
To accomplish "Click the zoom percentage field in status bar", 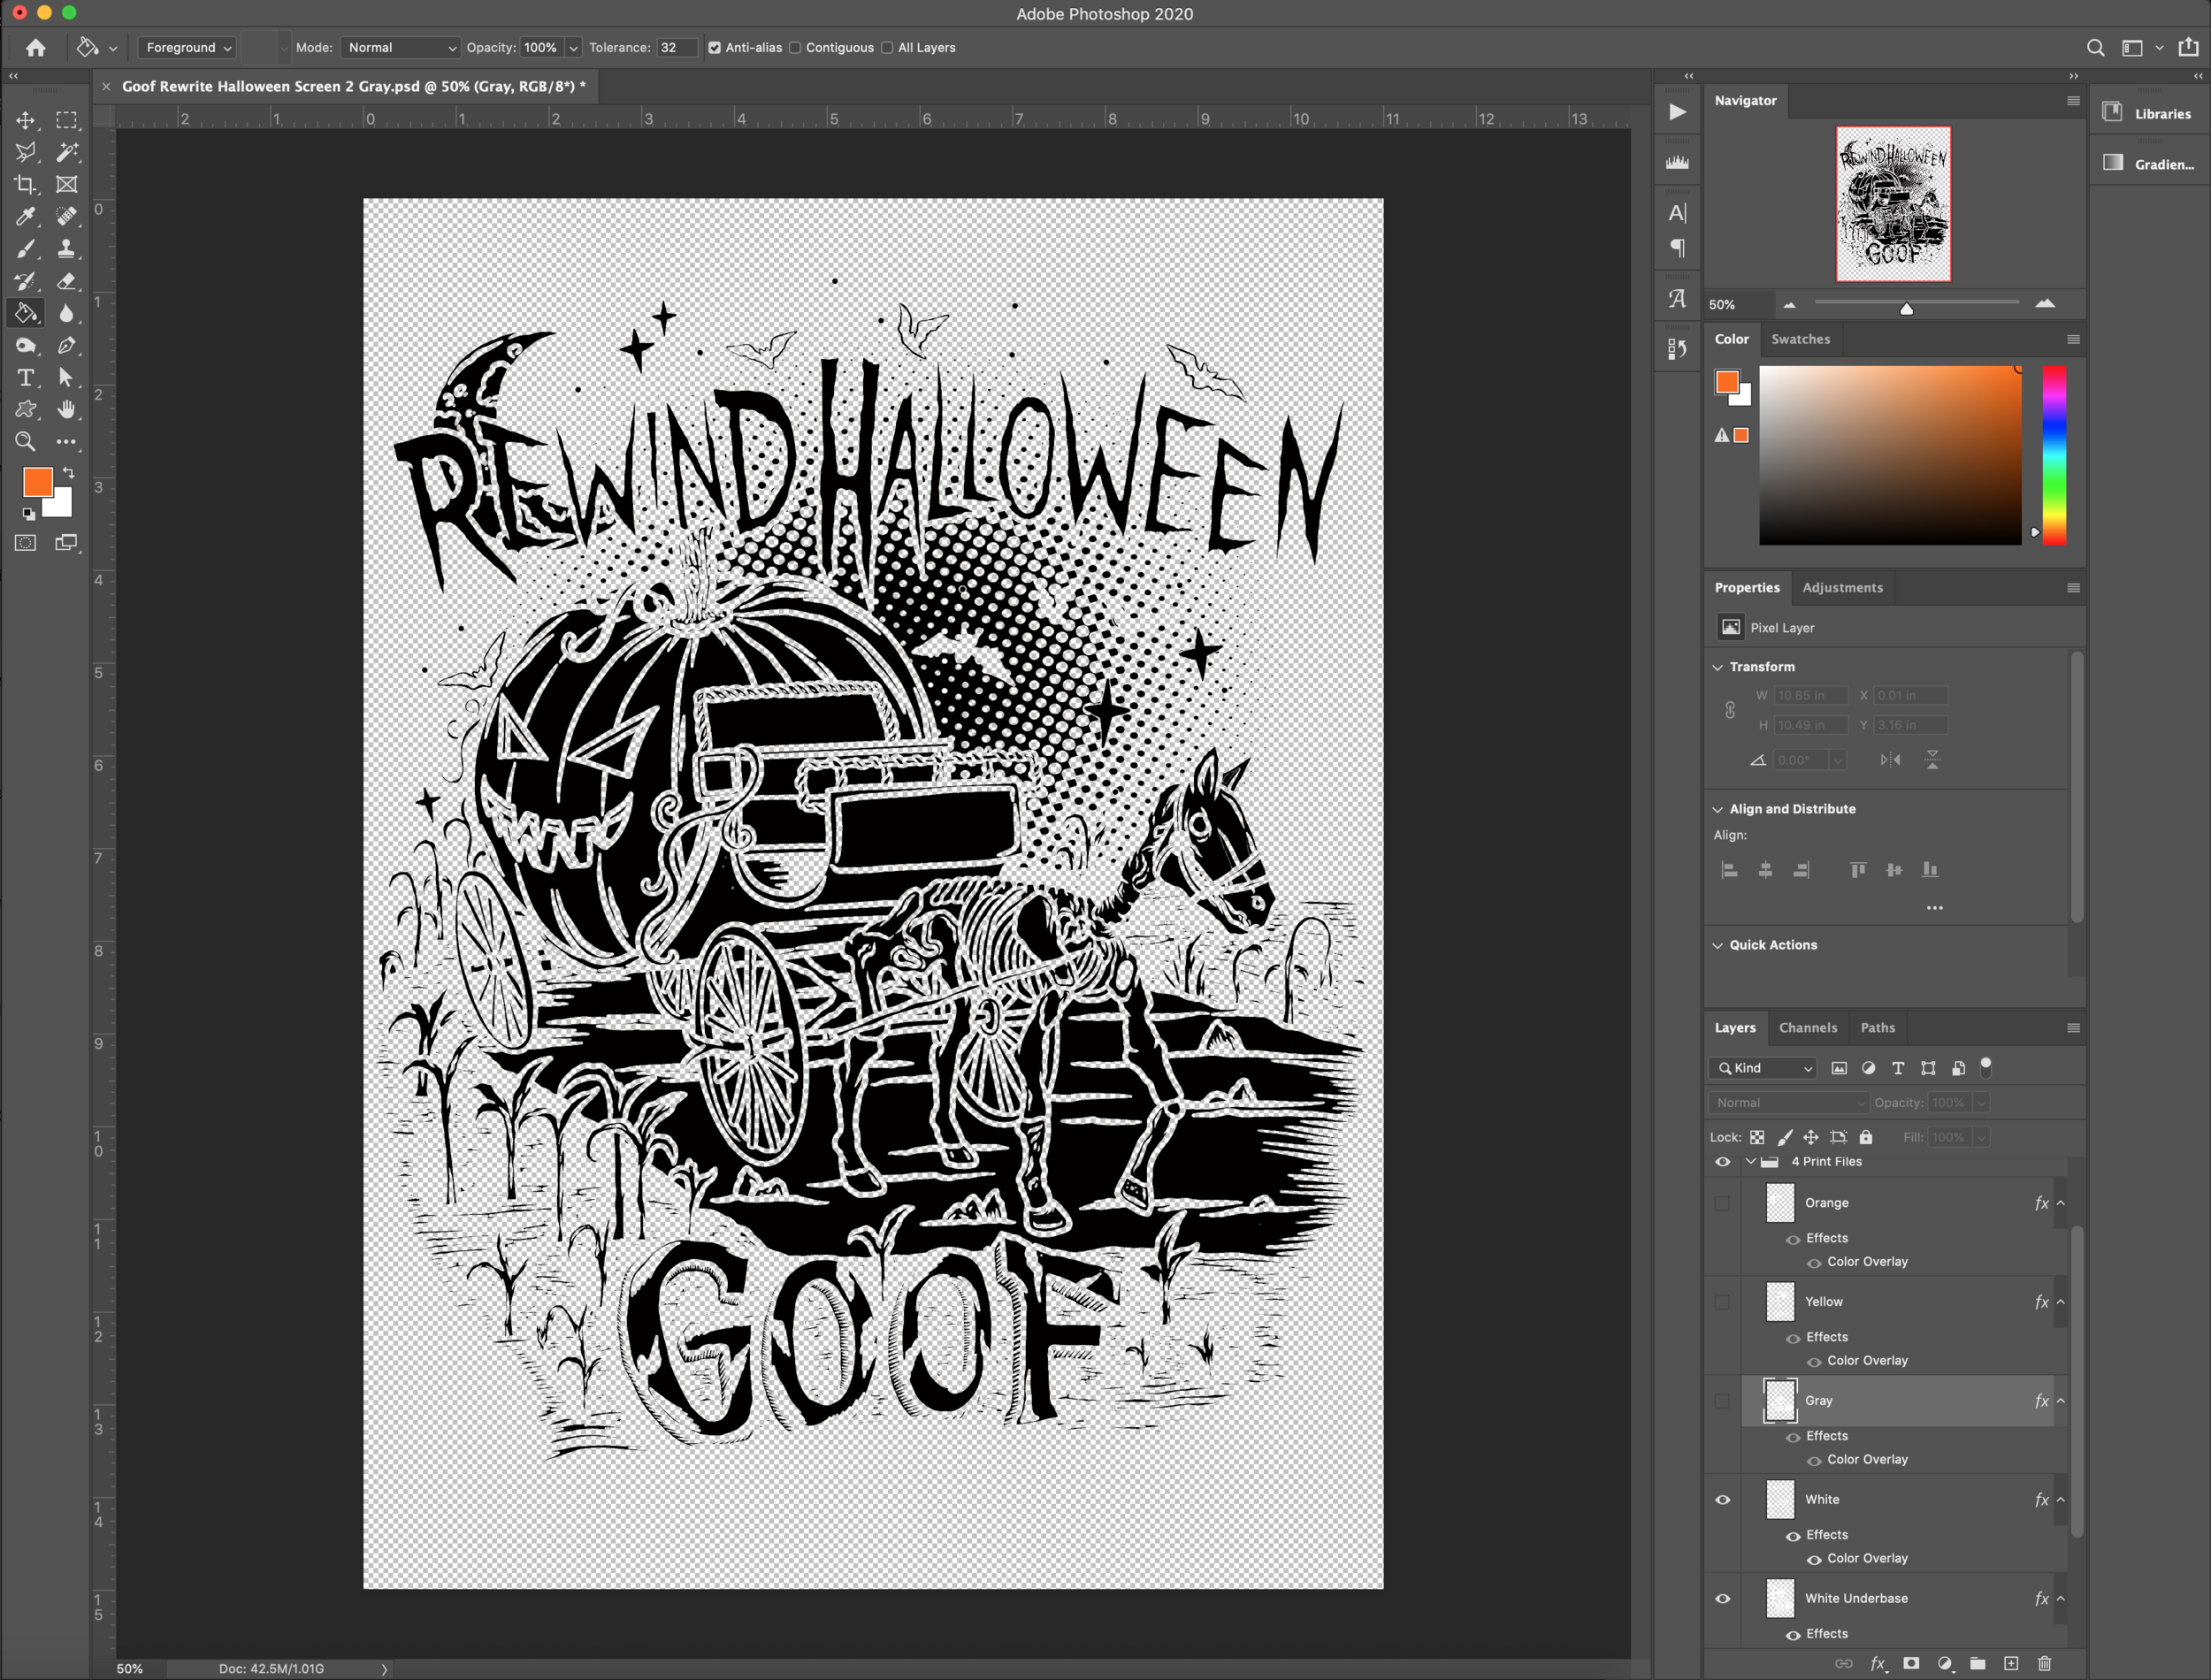I will coord(130,1668).
